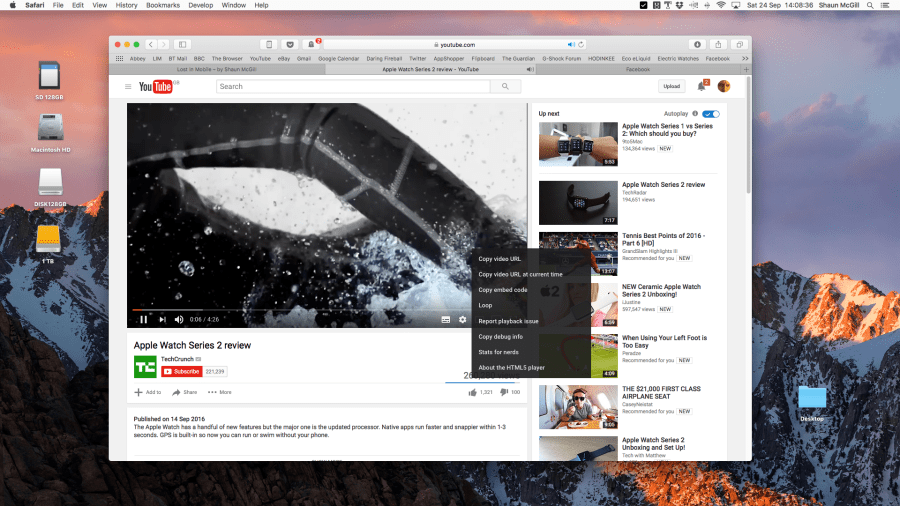This screenshot has height=506, width=900.
Task: Open the Bookmarks menu
Action: tap(163, 5)
